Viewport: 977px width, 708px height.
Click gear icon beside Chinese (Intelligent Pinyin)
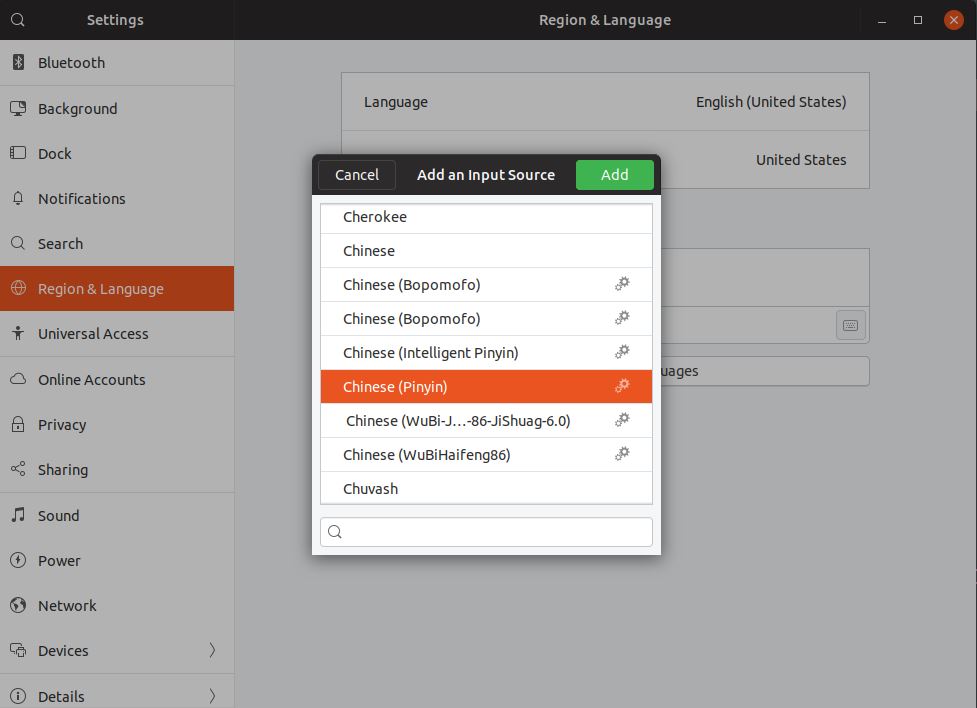[622, 352]
